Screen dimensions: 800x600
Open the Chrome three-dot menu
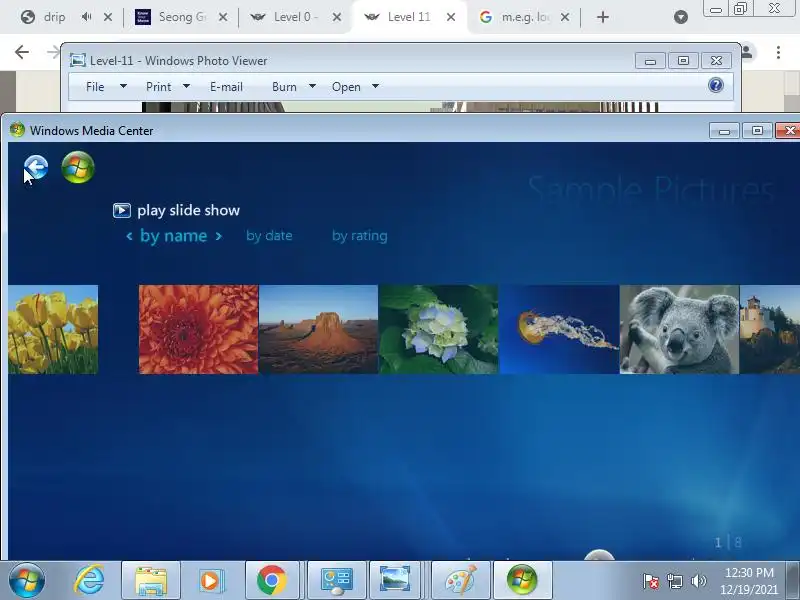(778, 52)
